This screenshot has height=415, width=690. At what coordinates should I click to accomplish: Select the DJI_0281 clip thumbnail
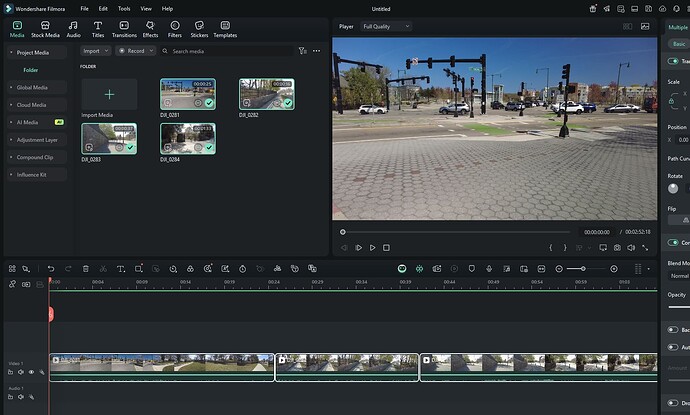point(188,94)
